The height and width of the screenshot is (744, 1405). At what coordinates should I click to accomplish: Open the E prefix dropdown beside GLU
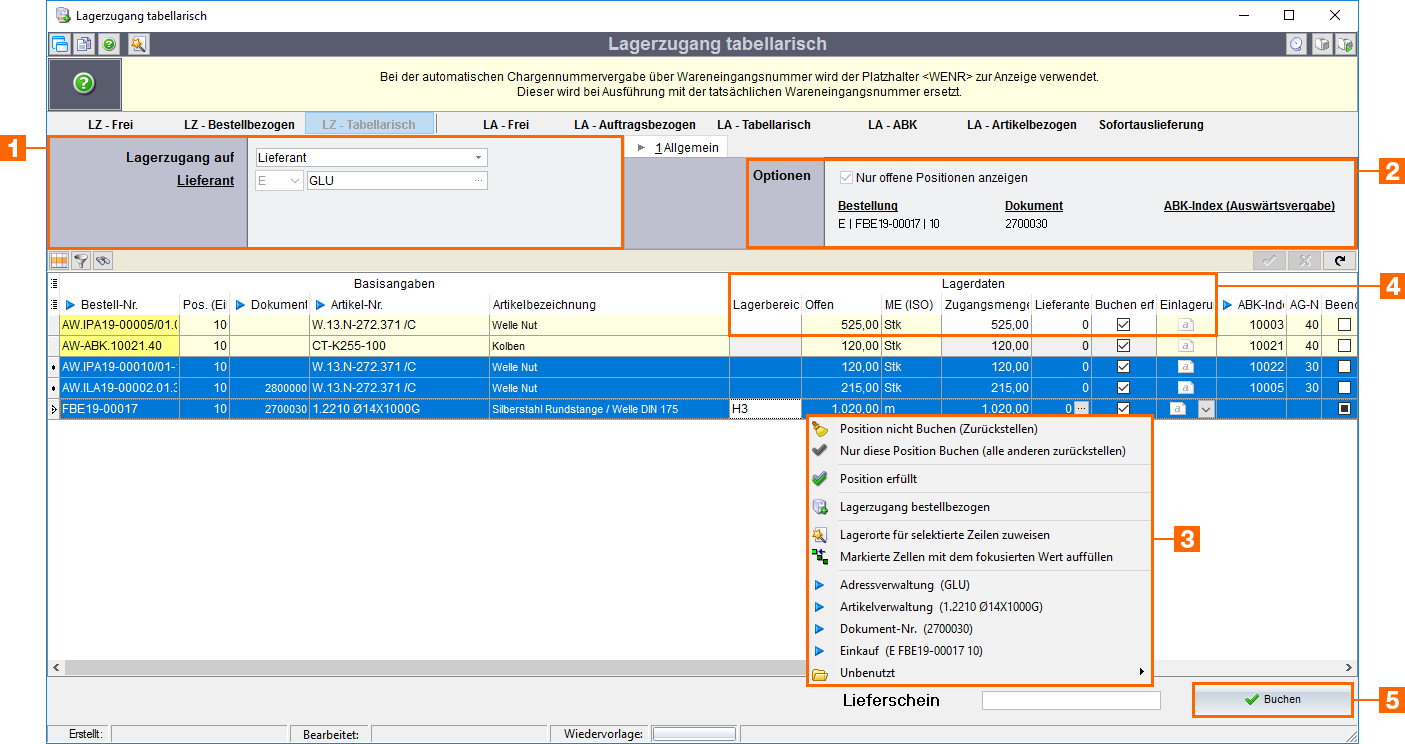pos(294,181)
